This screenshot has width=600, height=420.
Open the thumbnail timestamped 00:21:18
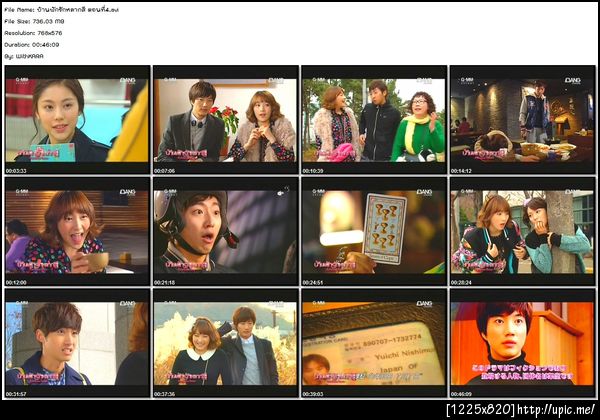(226, 231)
